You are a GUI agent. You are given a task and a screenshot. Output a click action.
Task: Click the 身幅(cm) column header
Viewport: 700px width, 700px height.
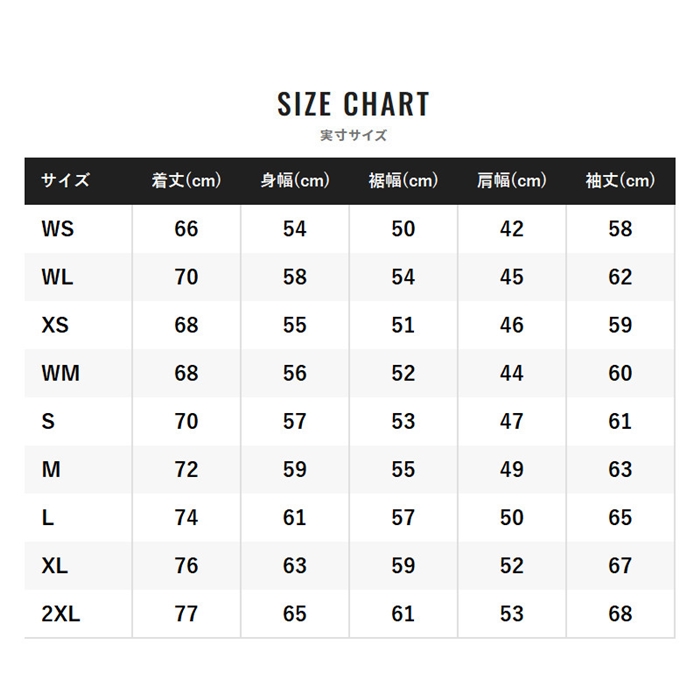click(x=295, y=181)
